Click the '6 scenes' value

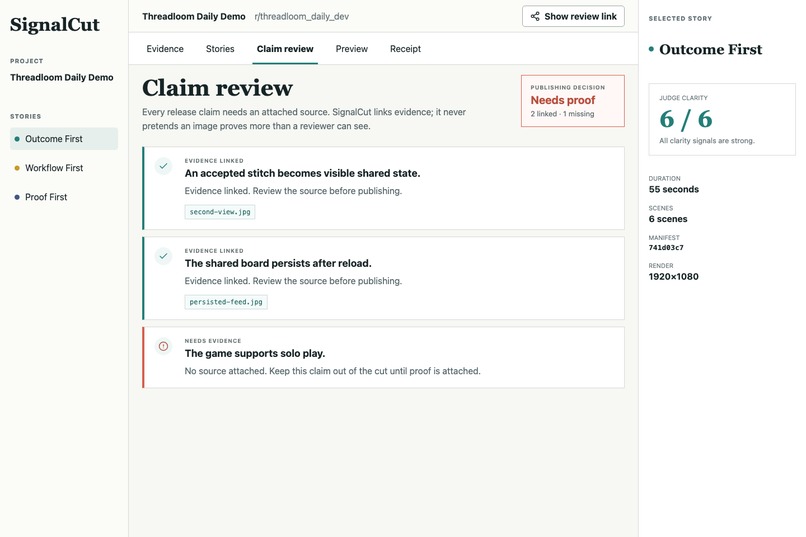668,219
